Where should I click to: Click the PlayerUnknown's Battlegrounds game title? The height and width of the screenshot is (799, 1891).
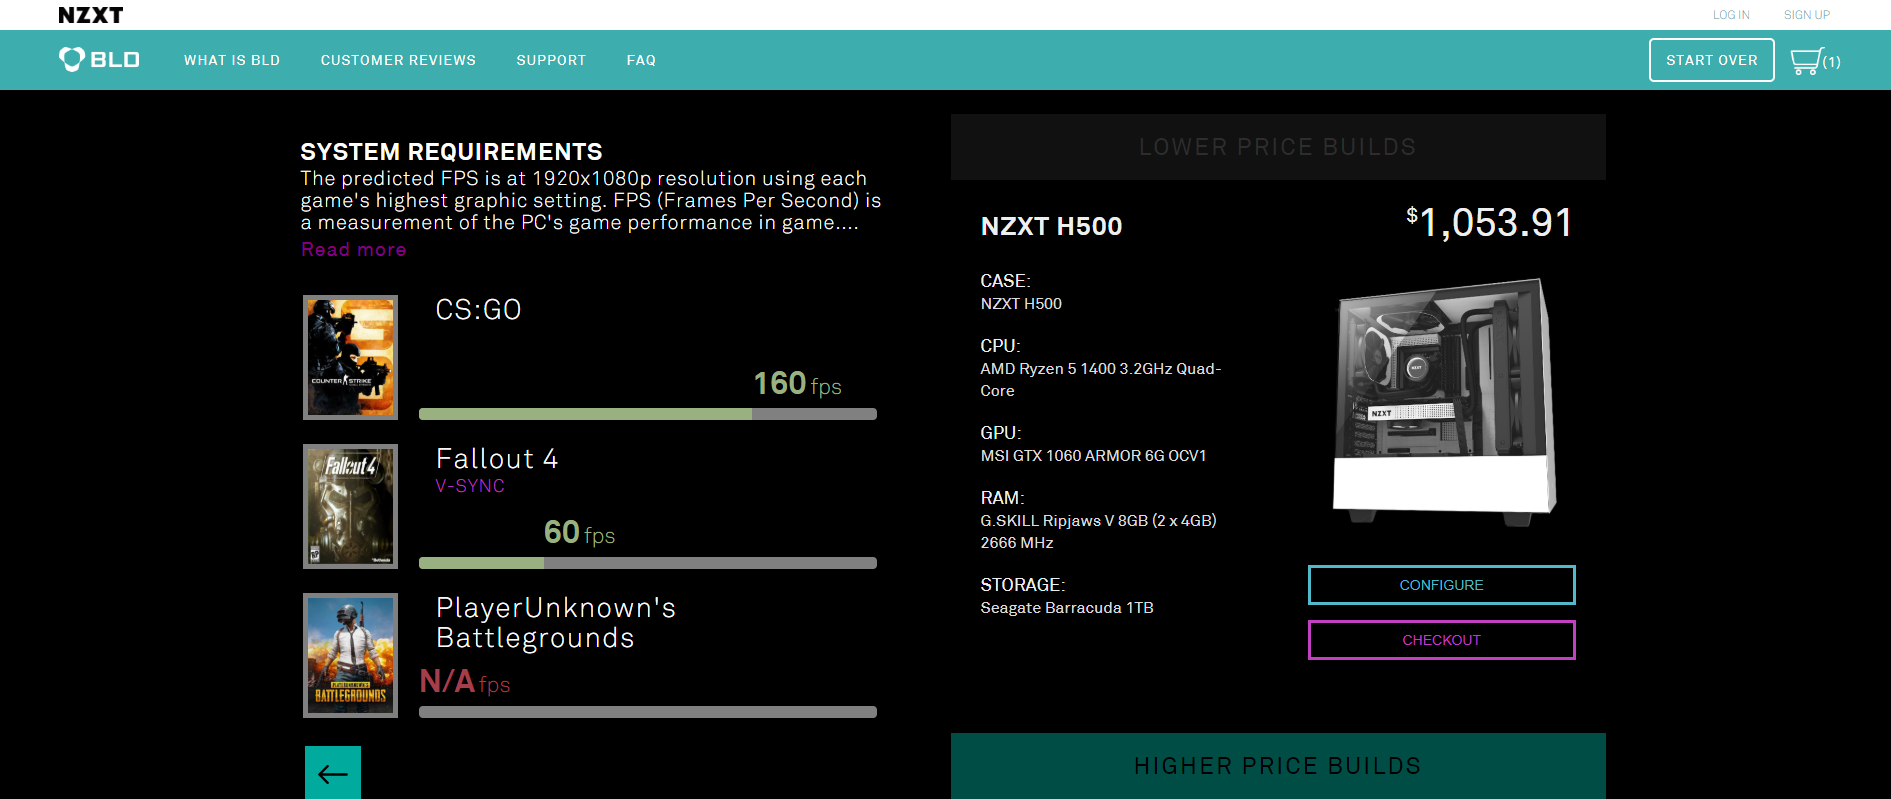pos(556,623)
